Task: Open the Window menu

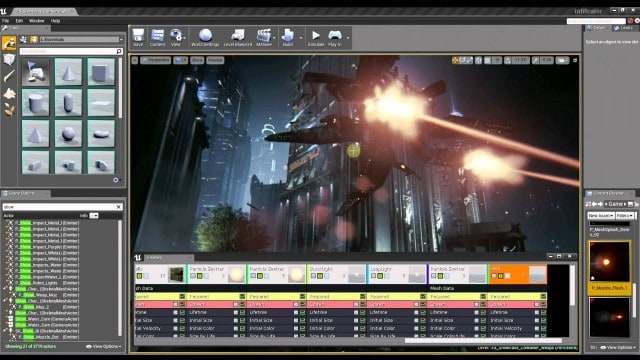Action: coord(37,20)
